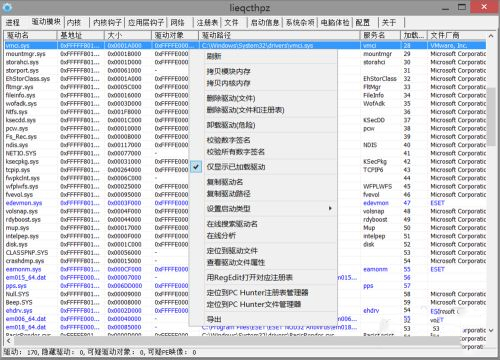Screen dimensions: 500x360
Task: Click the vertical scrollbar up arrow
Action: click(x=491, y=36)
